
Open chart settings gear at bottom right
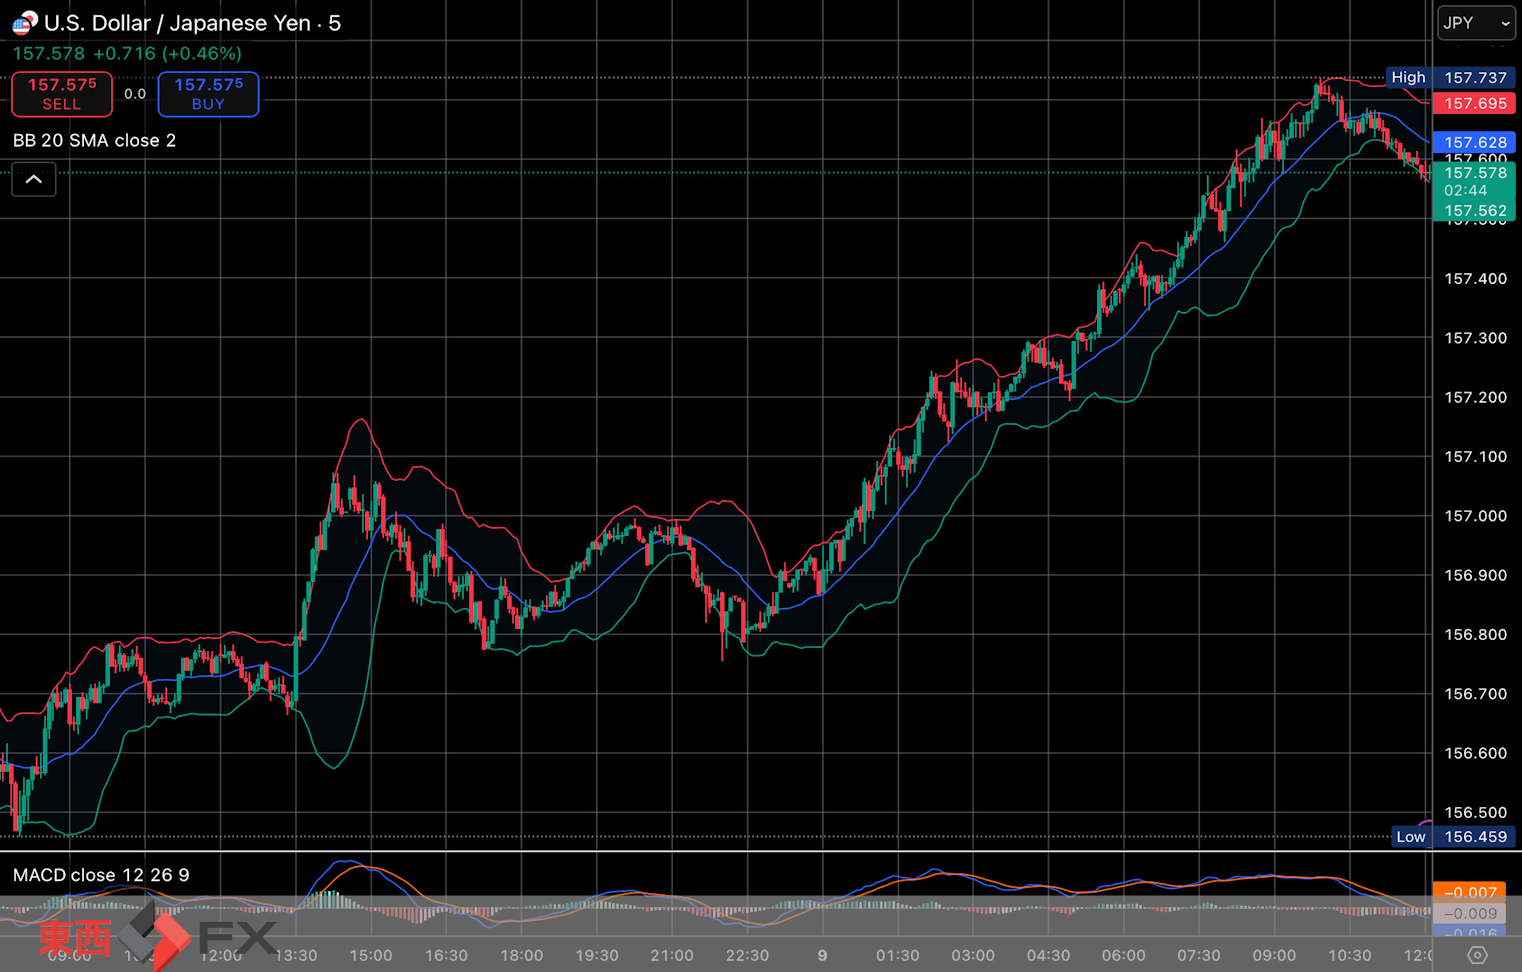[x=1476, y=955]
